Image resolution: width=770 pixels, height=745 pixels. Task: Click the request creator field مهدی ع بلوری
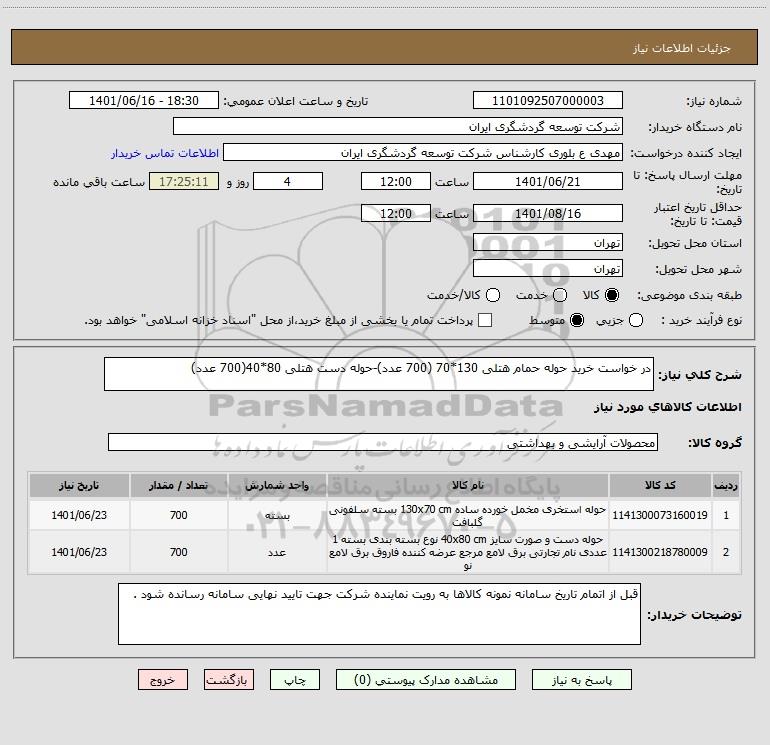point(423,153)
